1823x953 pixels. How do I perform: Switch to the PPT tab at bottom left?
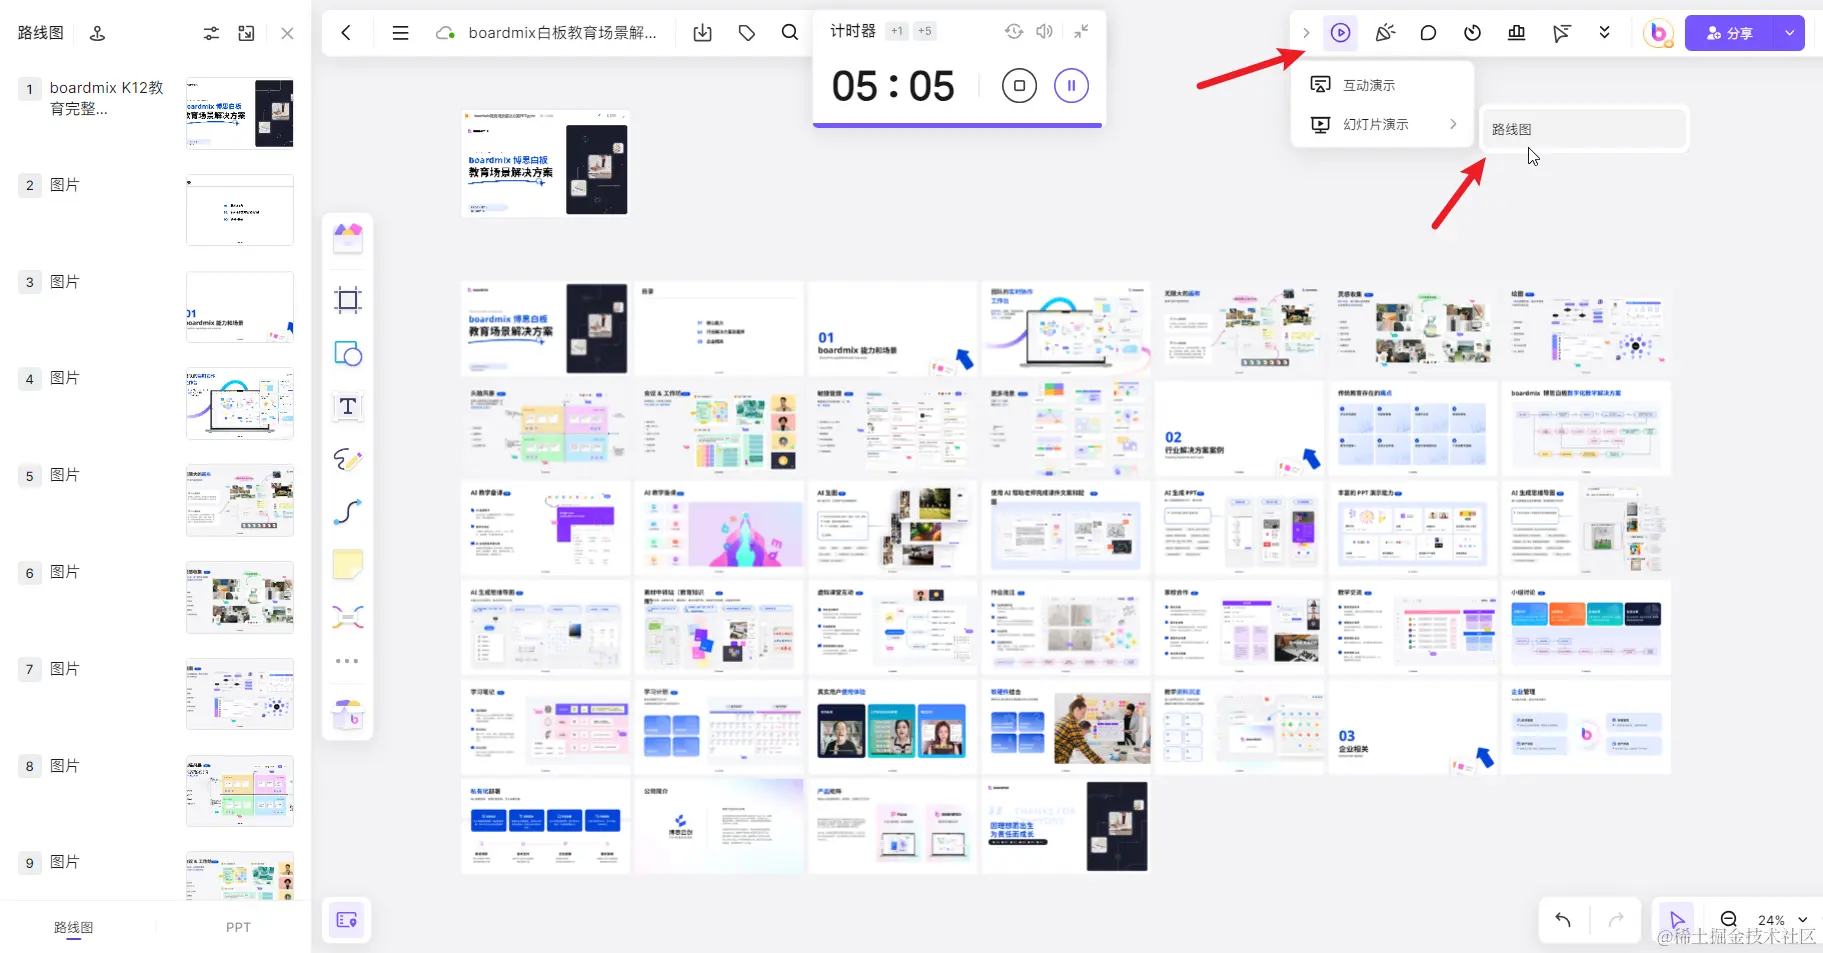[237, 927]
